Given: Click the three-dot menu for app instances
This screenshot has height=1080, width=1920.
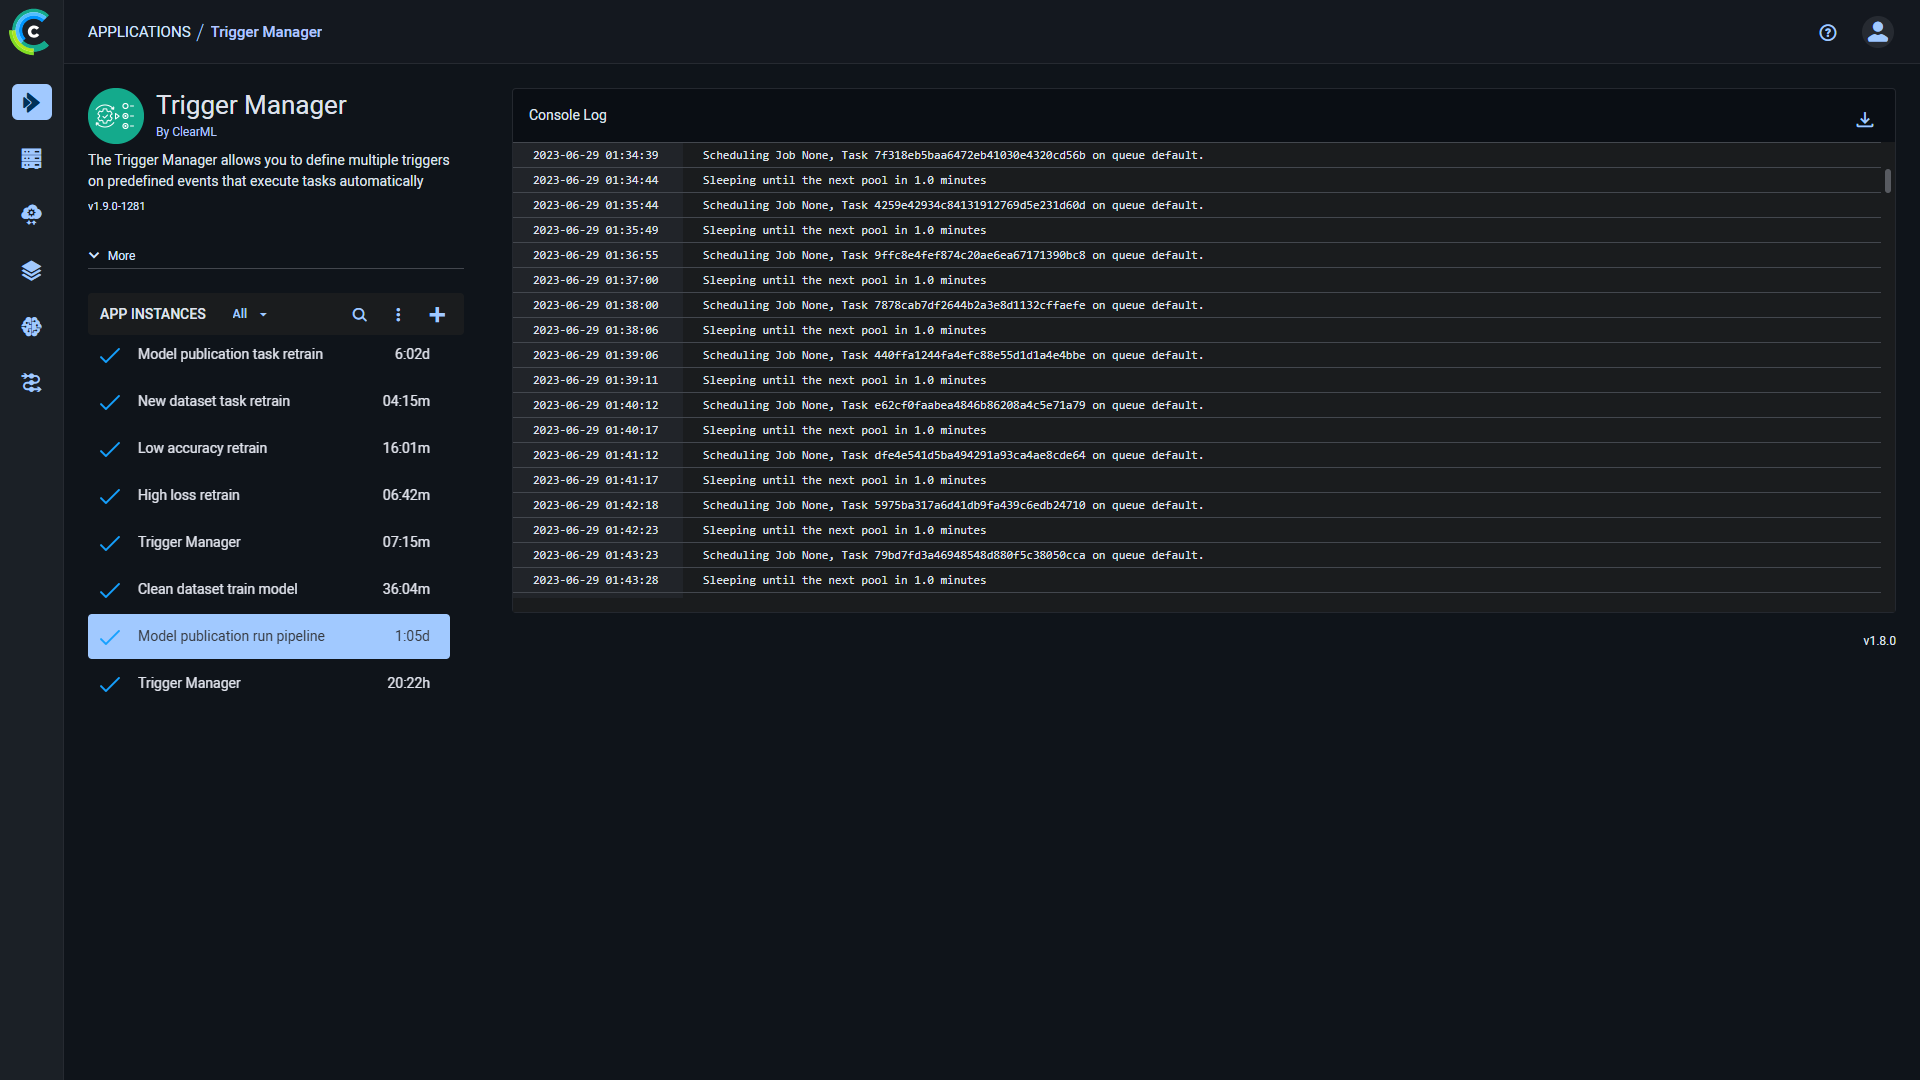Looking at the screenshot, I should [398, 314].
